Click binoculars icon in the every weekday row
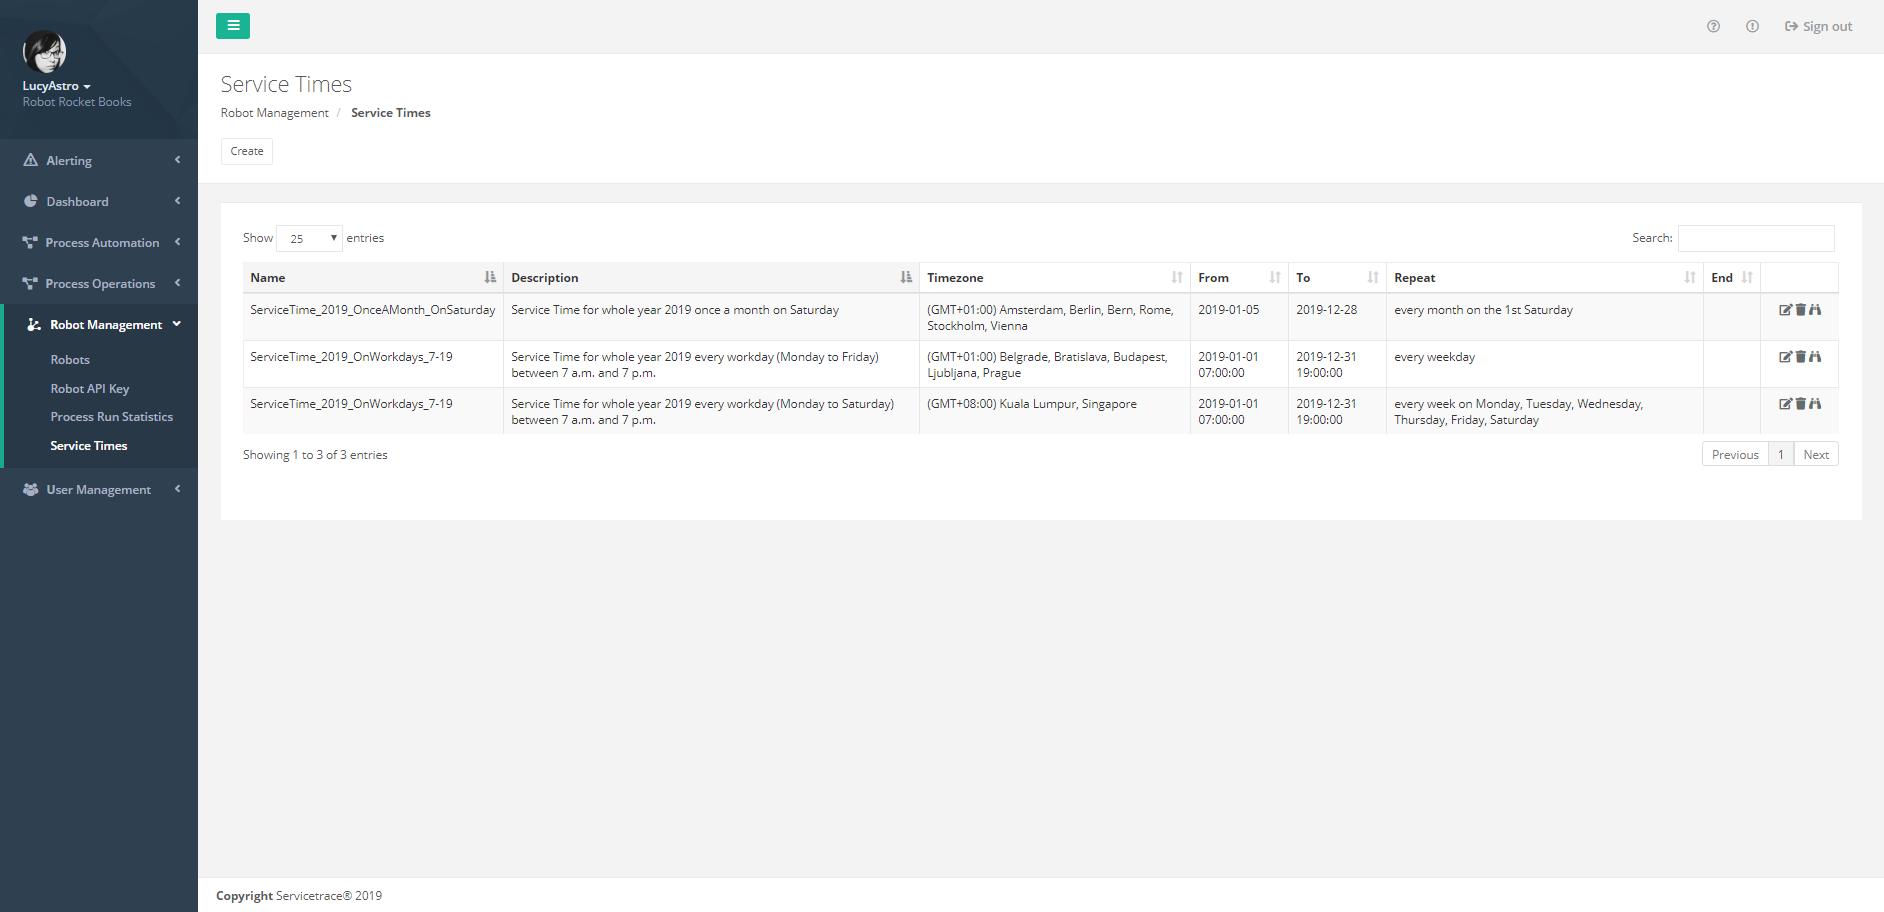 point(1815,357)
